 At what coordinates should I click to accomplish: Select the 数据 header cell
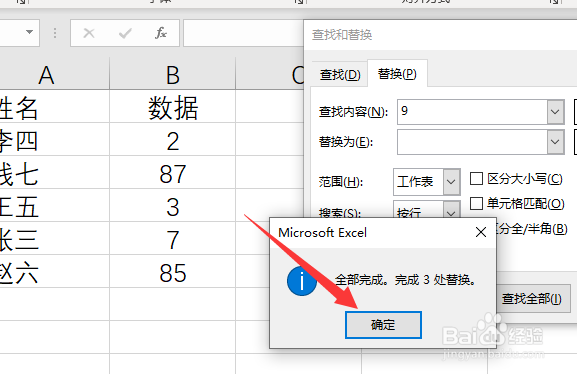click(x=173, y=107)
